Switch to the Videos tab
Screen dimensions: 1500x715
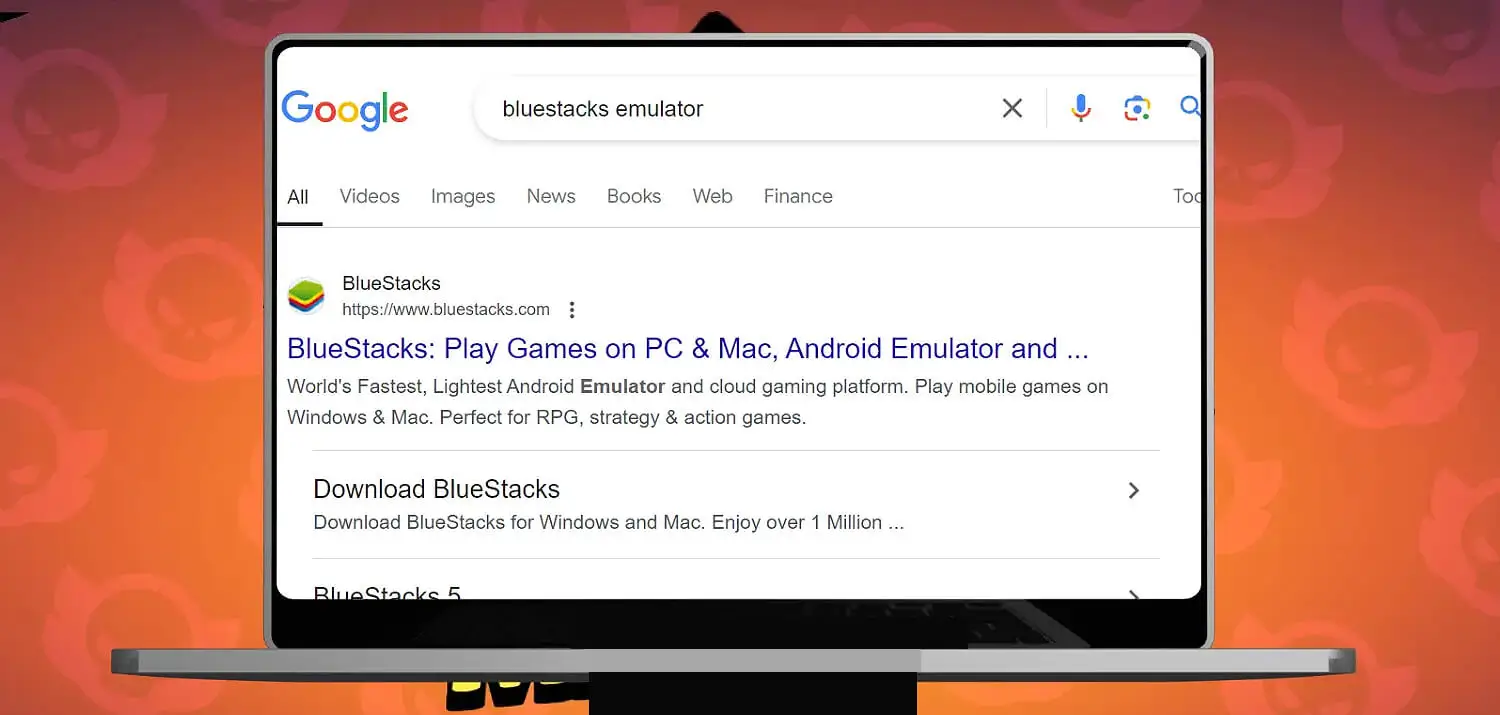pyautogui.click(x=370, y=197)
